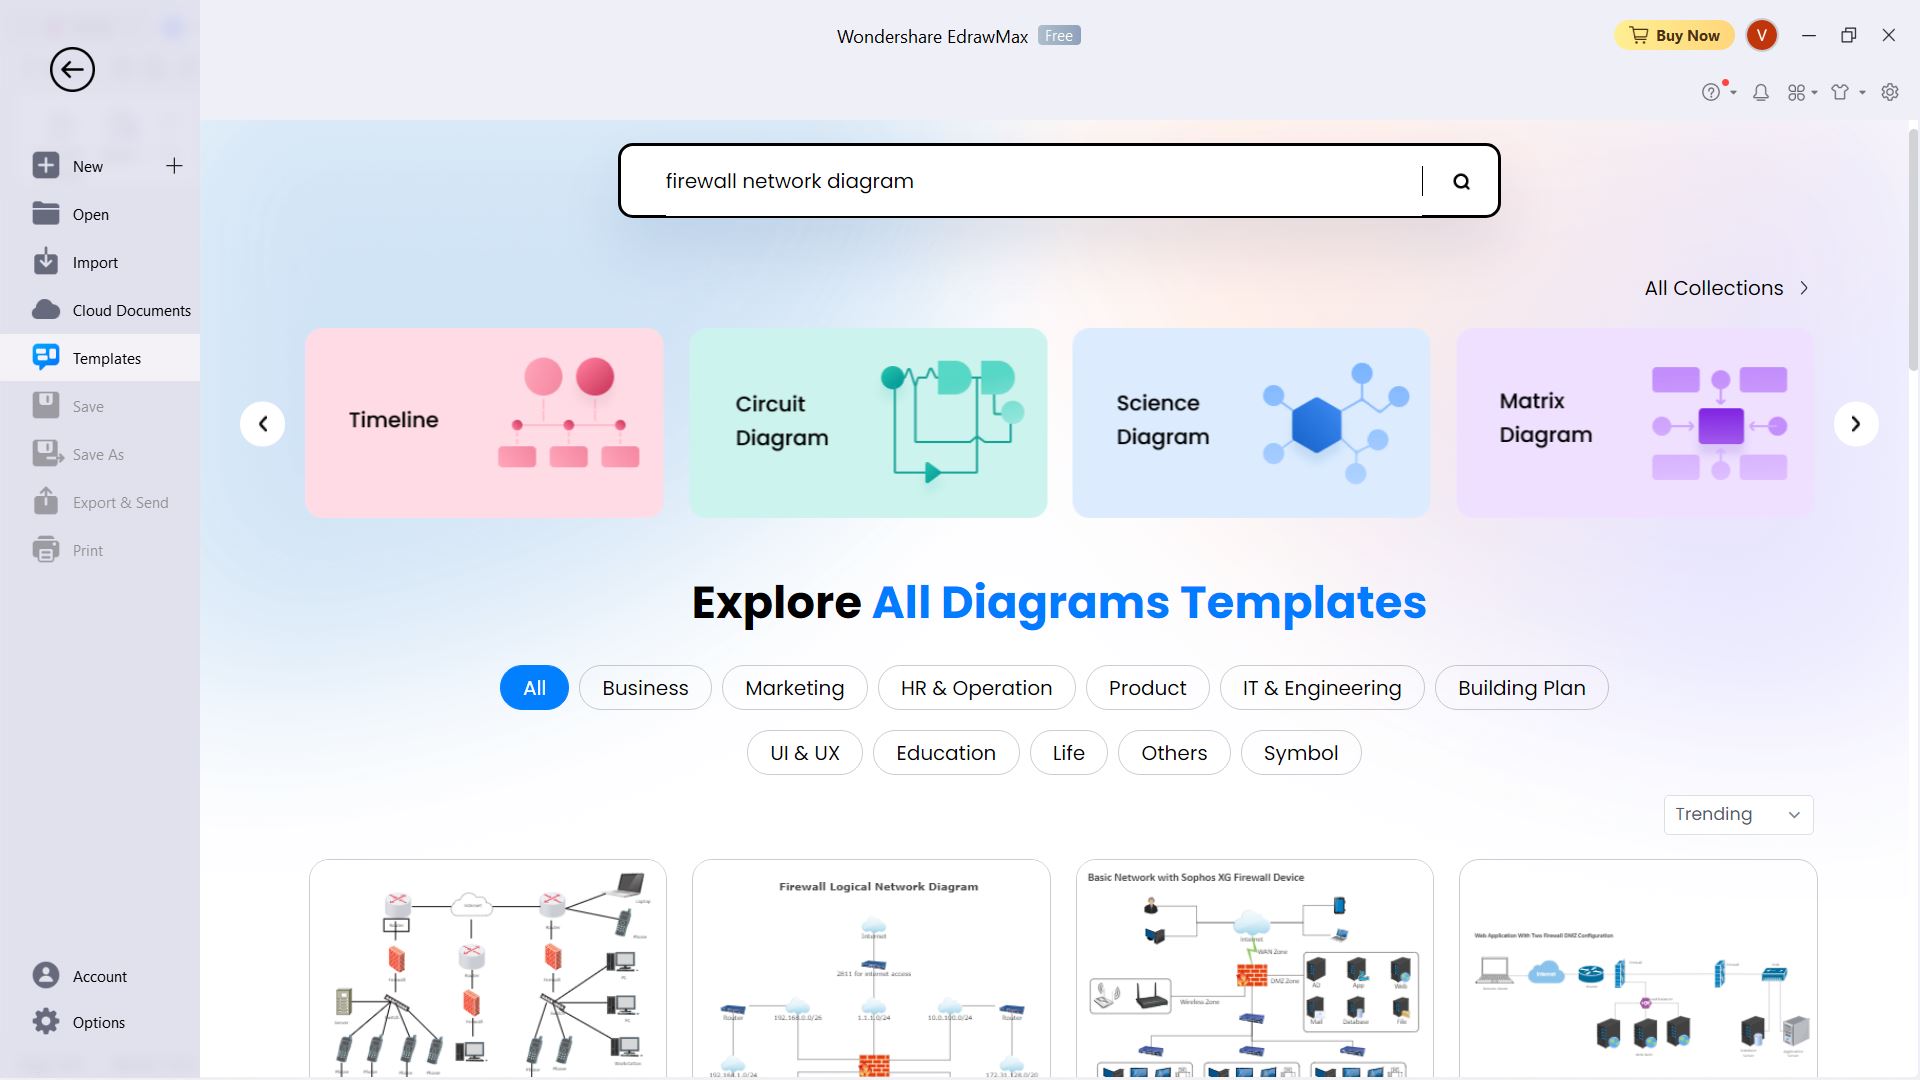Toggle the Symbol category filter
Screen dimensions: 1920x1080
[x=1300, y=752]
